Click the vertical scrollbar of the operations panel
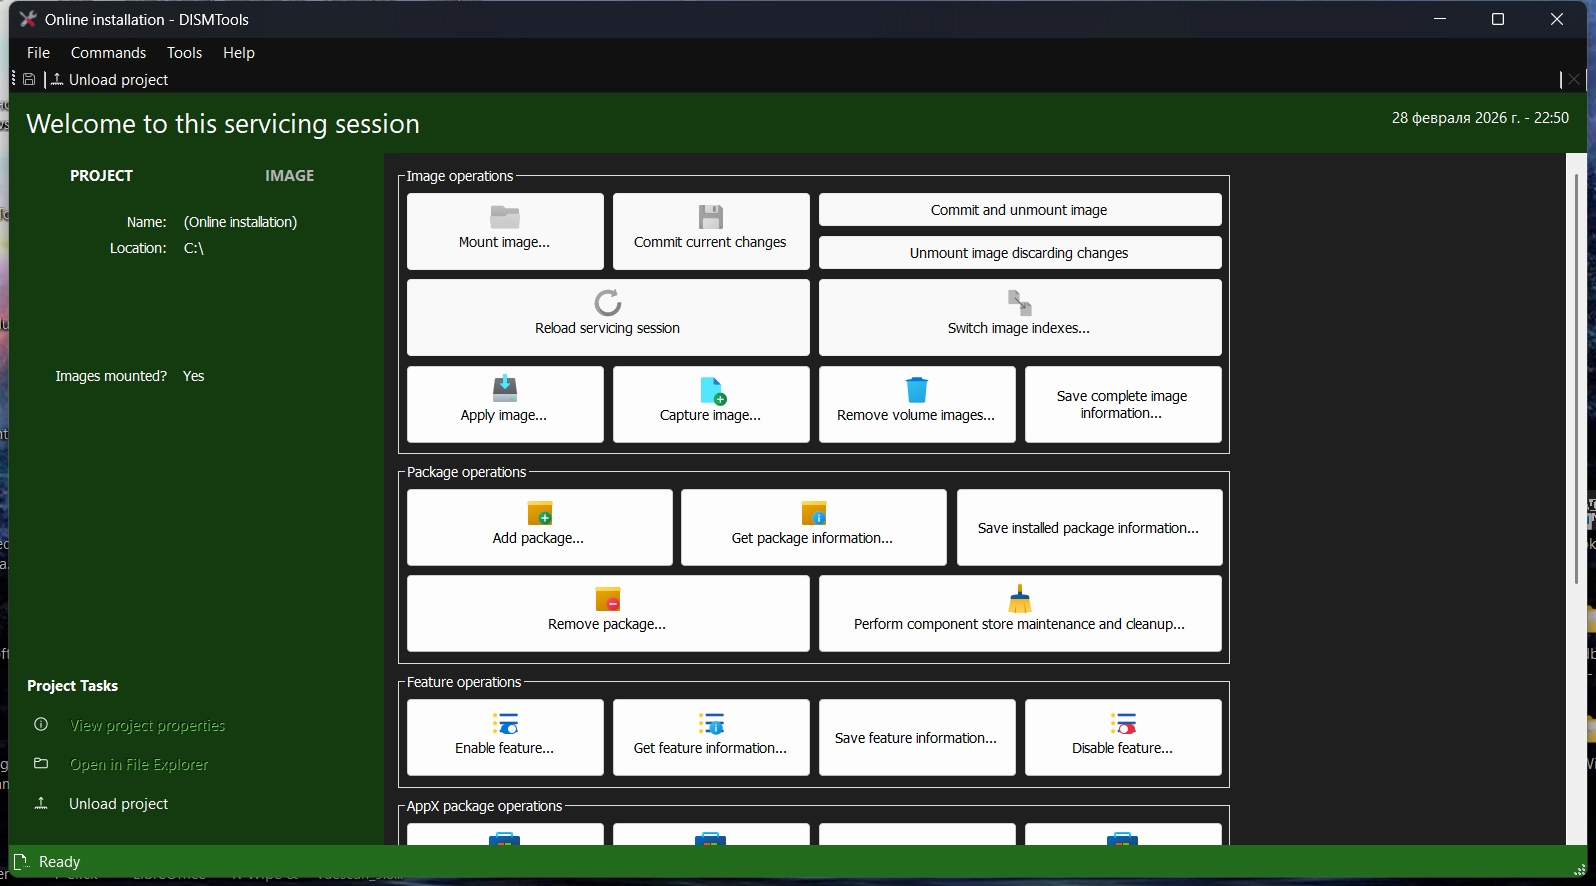The height and width of the screenshot is (886, 1596). coord(1576,380)
